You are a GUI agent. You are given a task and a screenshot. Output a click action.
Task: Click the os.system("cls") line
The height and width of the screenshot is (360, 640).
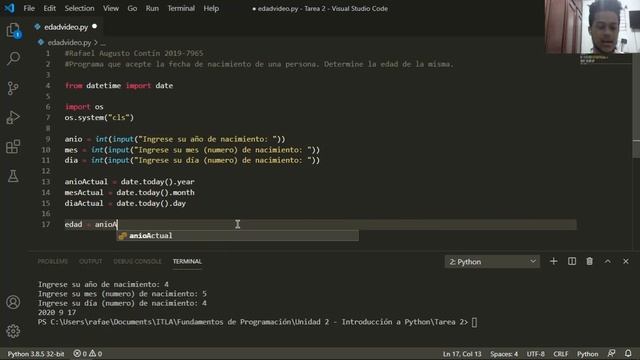coord(99,118)
